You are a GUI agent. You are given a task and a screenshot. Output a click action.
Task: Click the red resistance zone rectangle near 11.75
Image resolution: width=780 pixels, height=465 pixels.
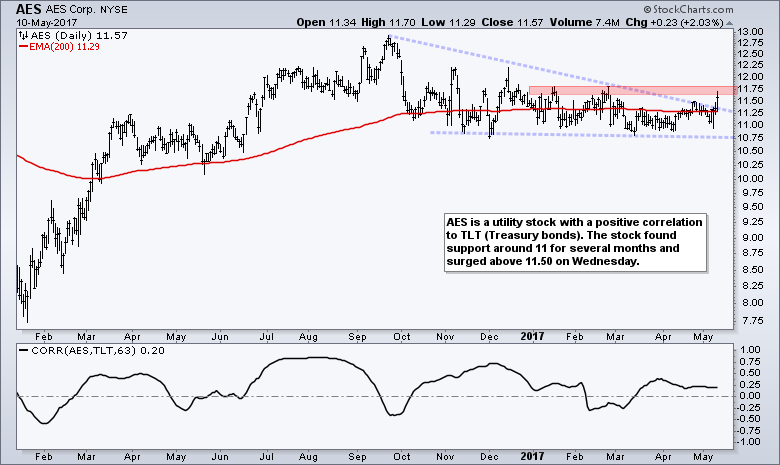coord(633,91)
